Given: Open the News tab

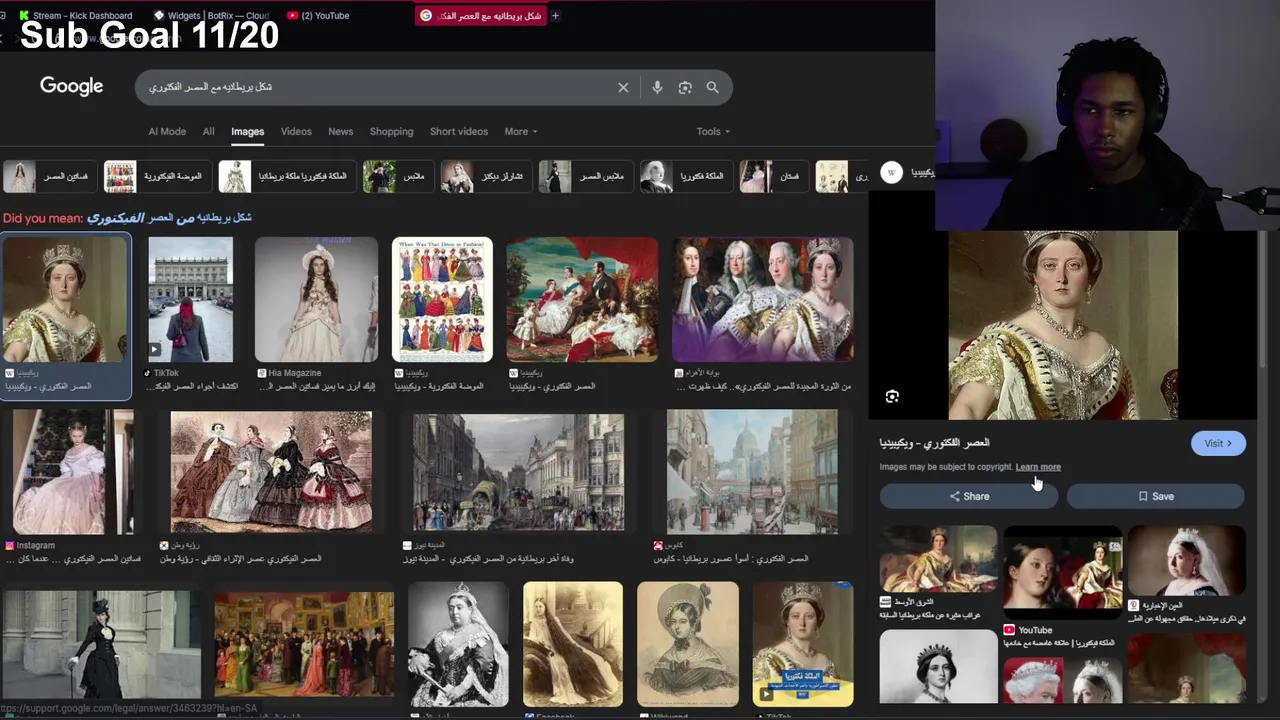Looking at the screenshot, I should point(340,132).
